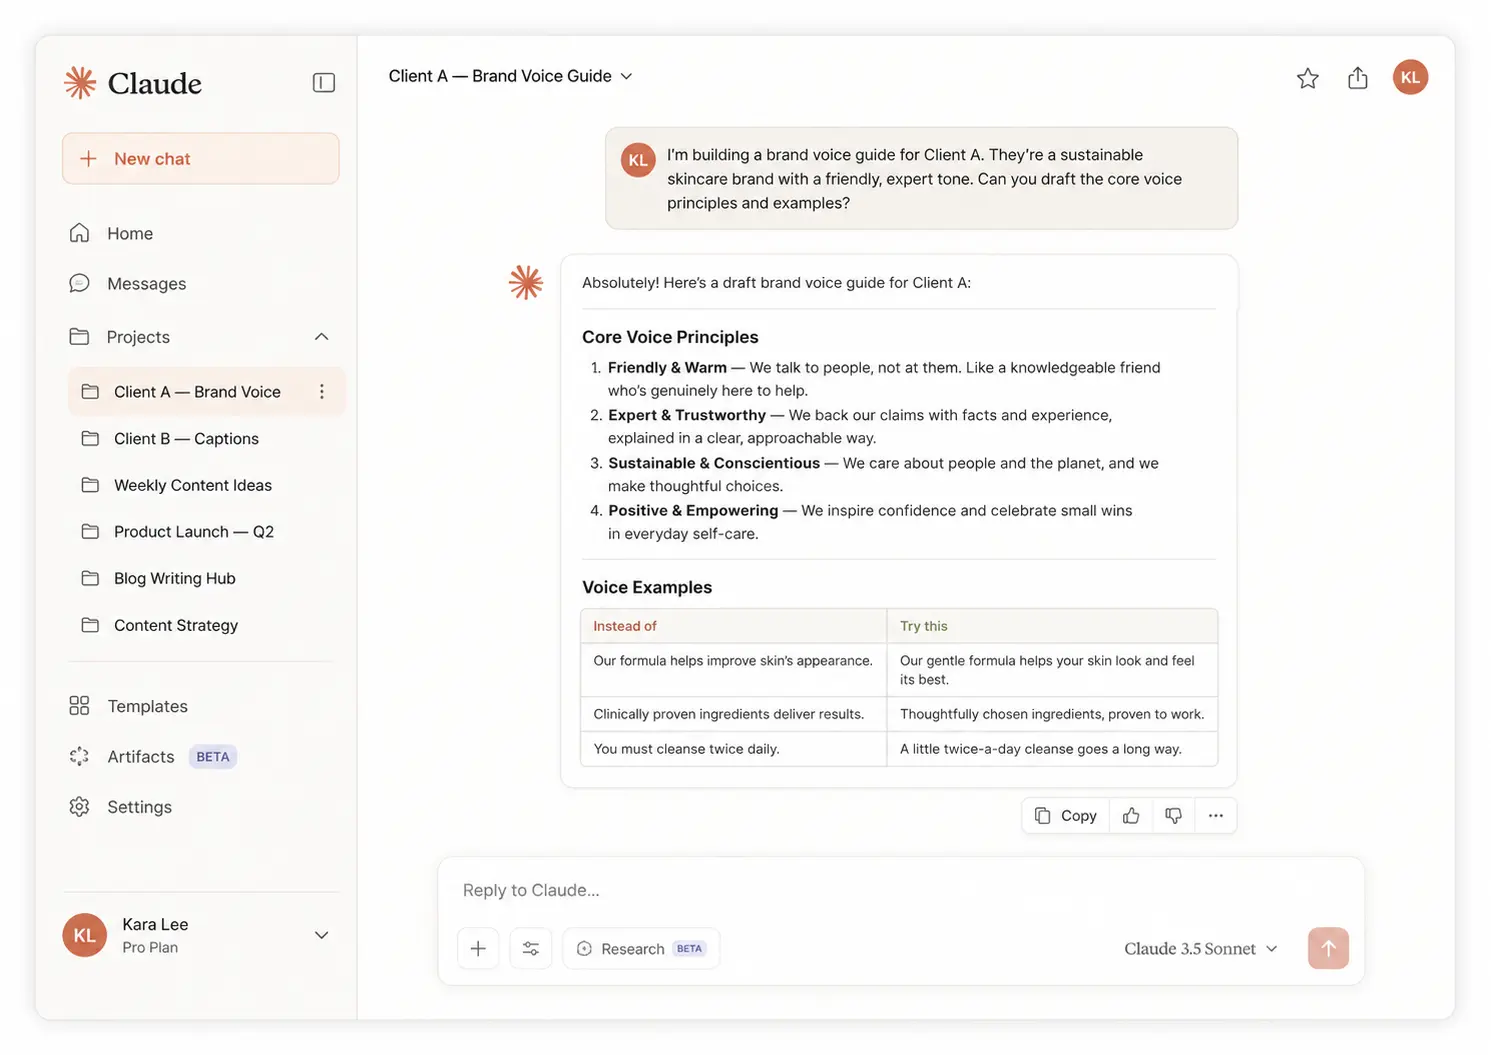
Task: Click the Pro Plan label
Action: tap(150, 948)
